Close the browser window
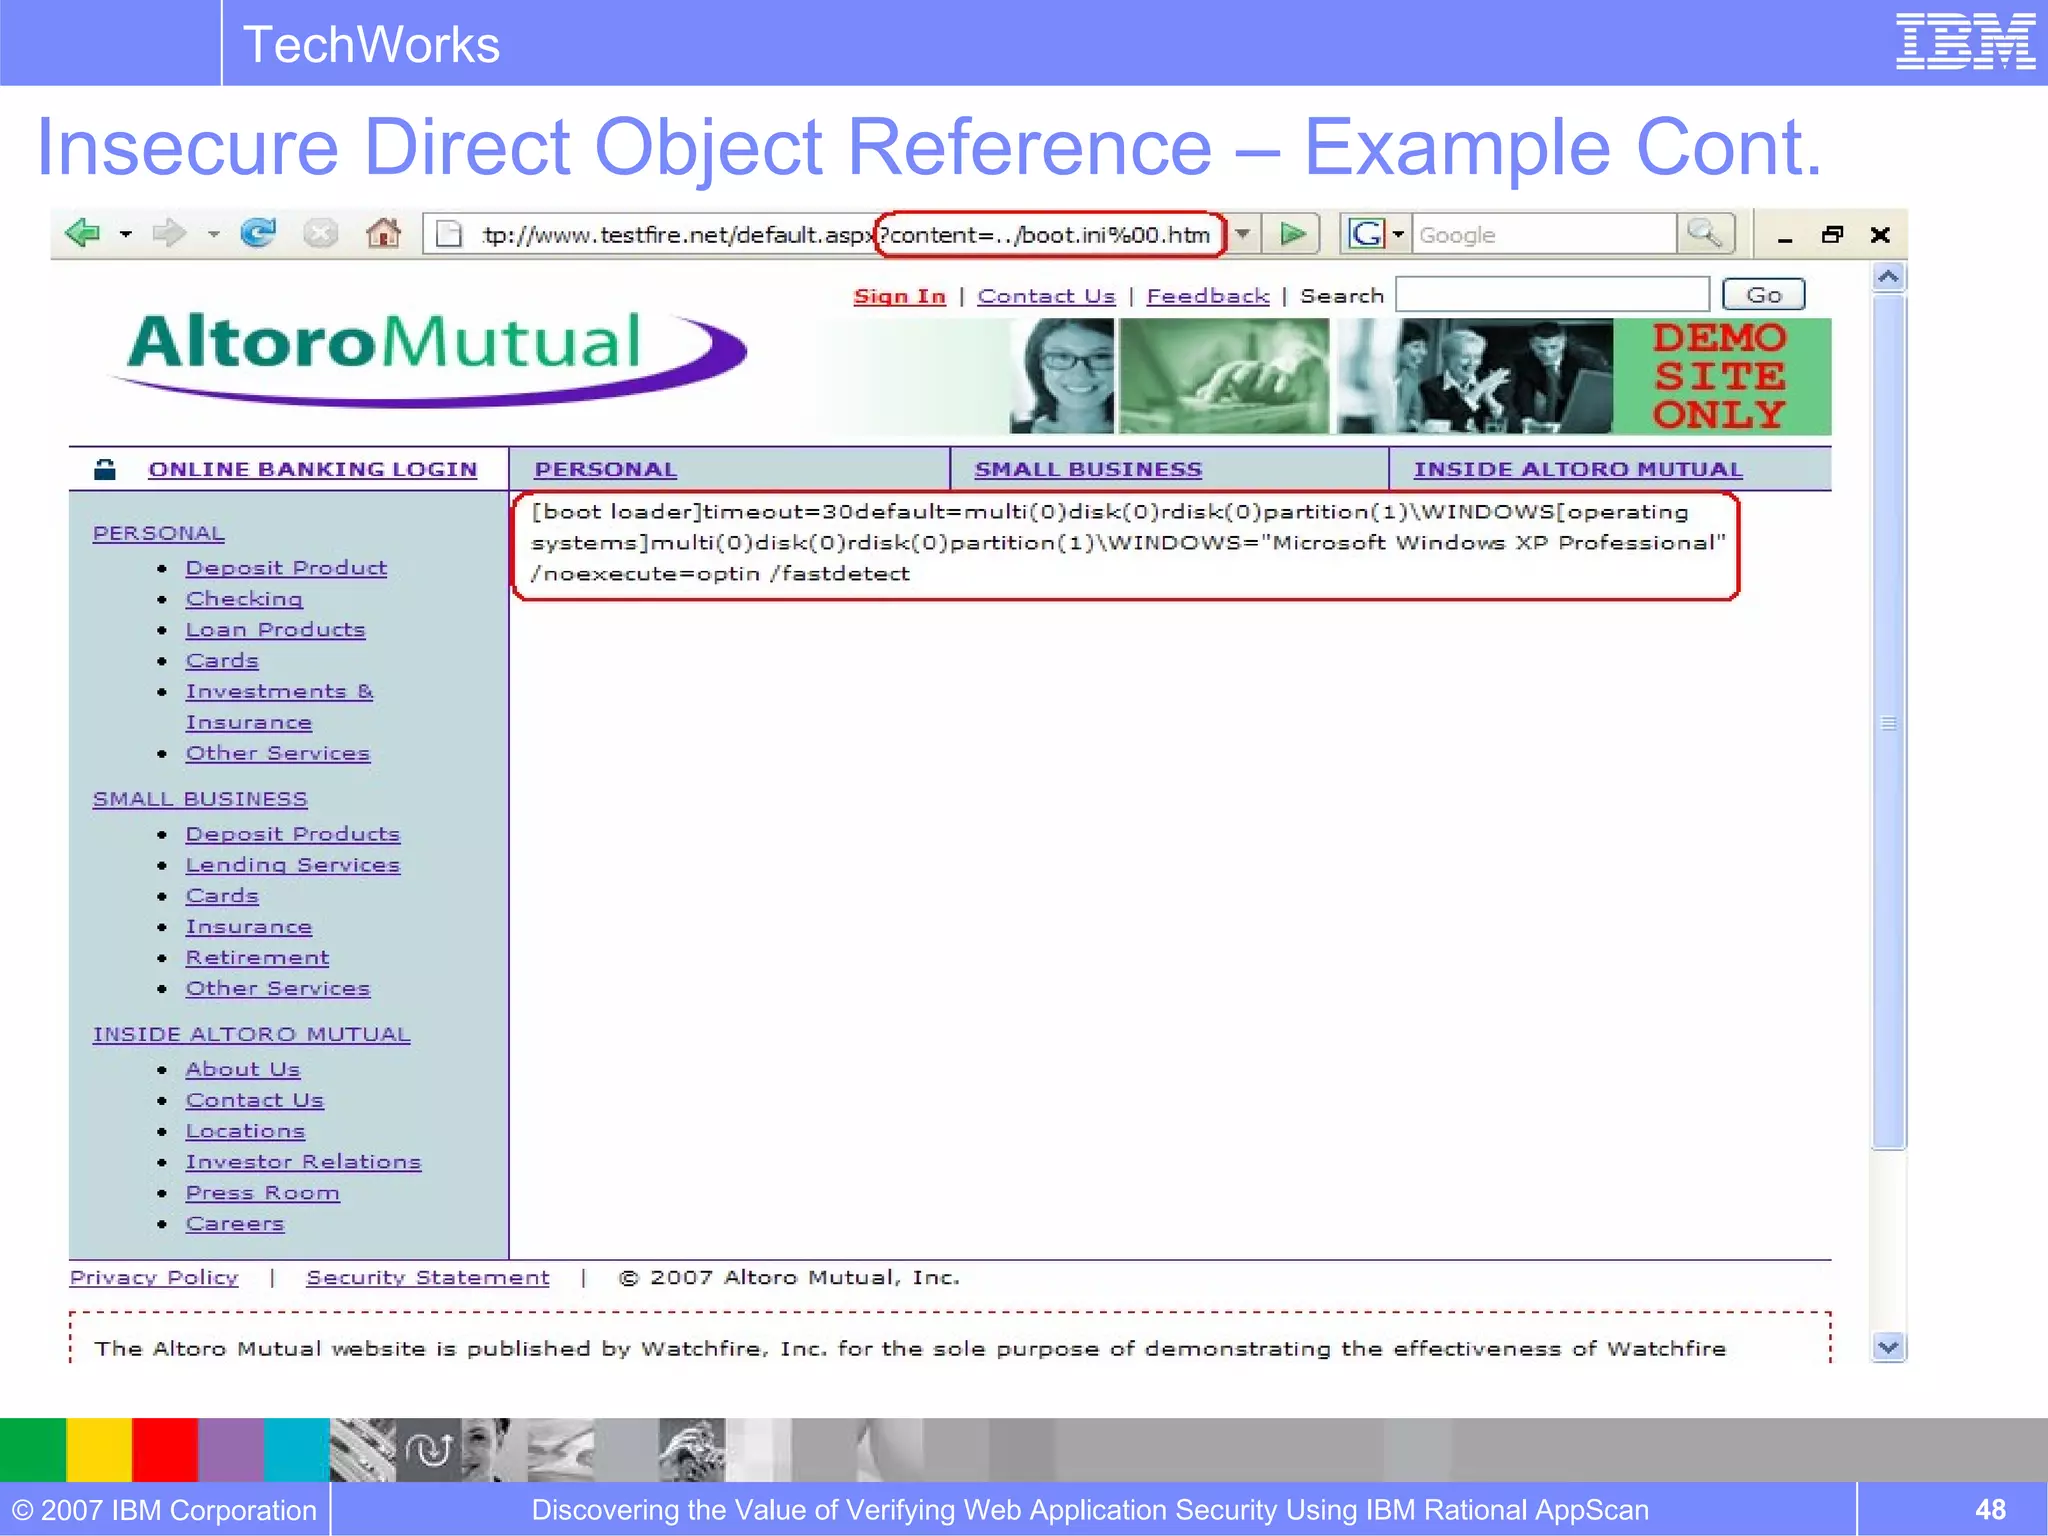Screen dimensions: 2048x1536 pyautogui.click(x=1880, y=235)
